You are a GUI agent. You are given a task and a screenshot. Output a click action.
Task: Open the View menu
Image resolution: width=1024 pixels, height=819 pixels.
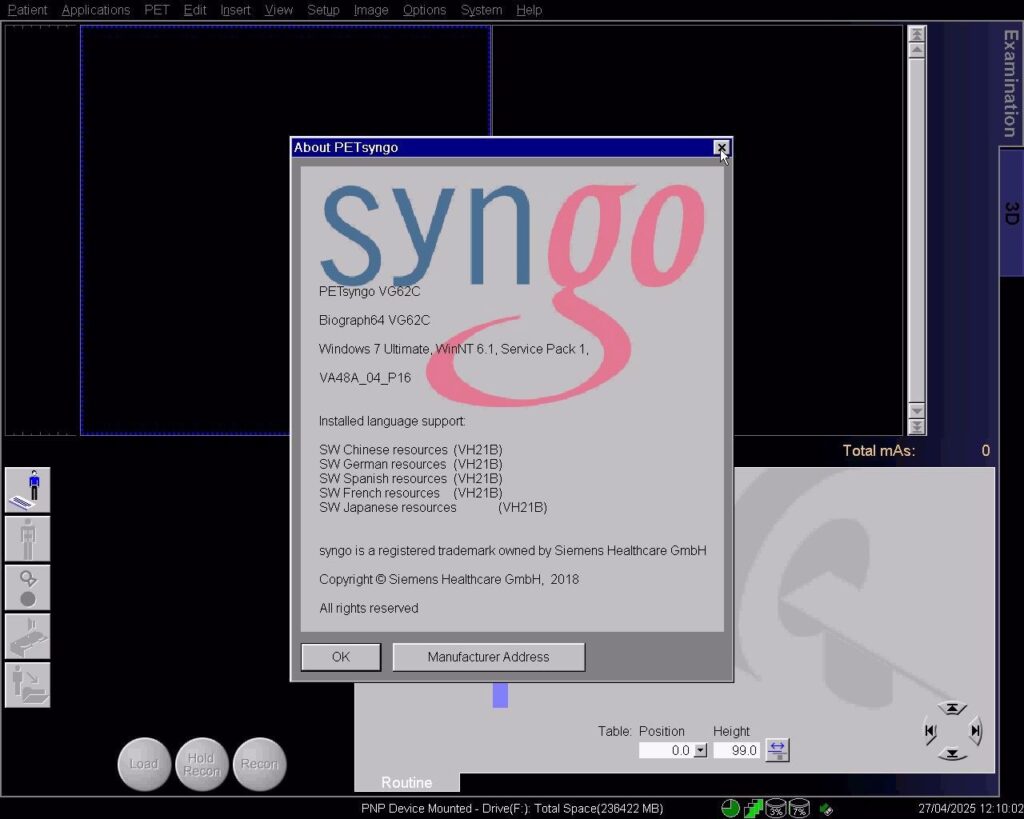point(279,10)
